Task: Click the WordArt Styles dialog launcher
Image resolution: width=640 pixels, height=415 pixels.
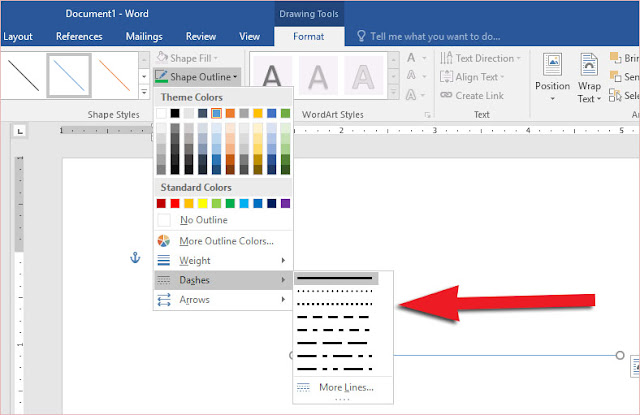Action: pos(427,115)
